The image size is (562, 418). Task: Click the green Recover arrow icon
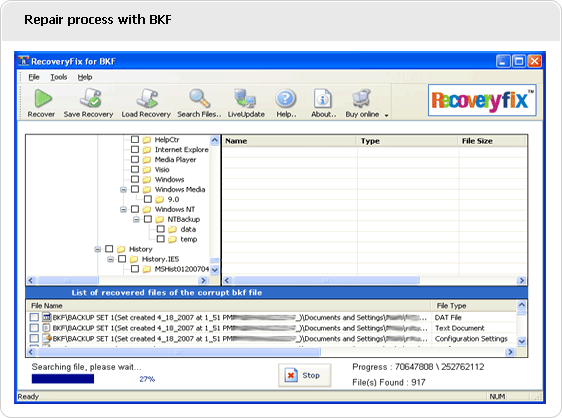pos(43,98)
